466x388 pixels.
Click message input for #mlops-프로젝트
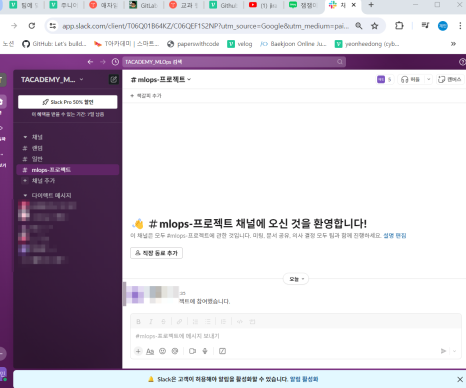click(295, 336)
